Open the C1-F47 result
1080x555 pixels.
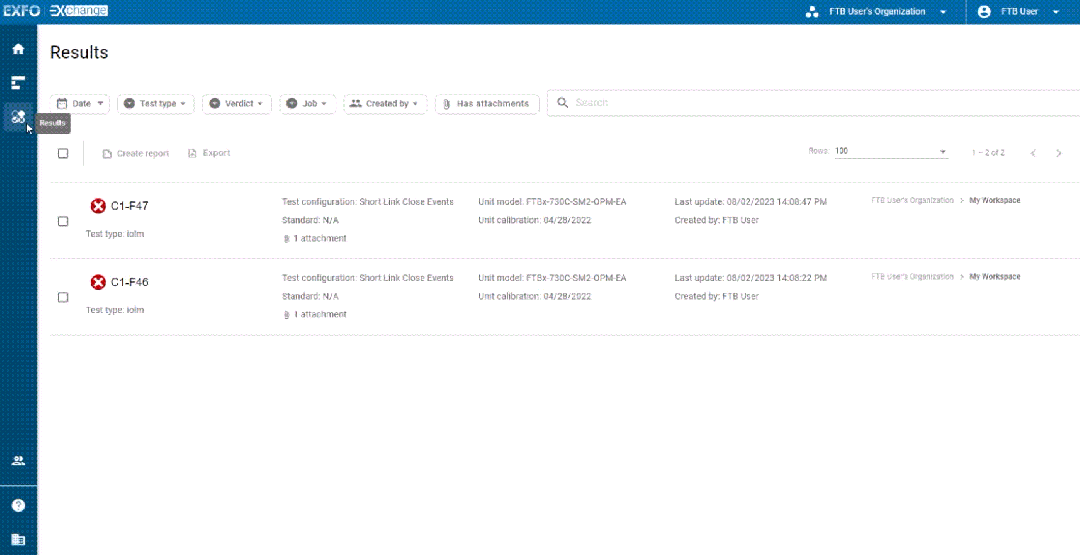point(129,206)
